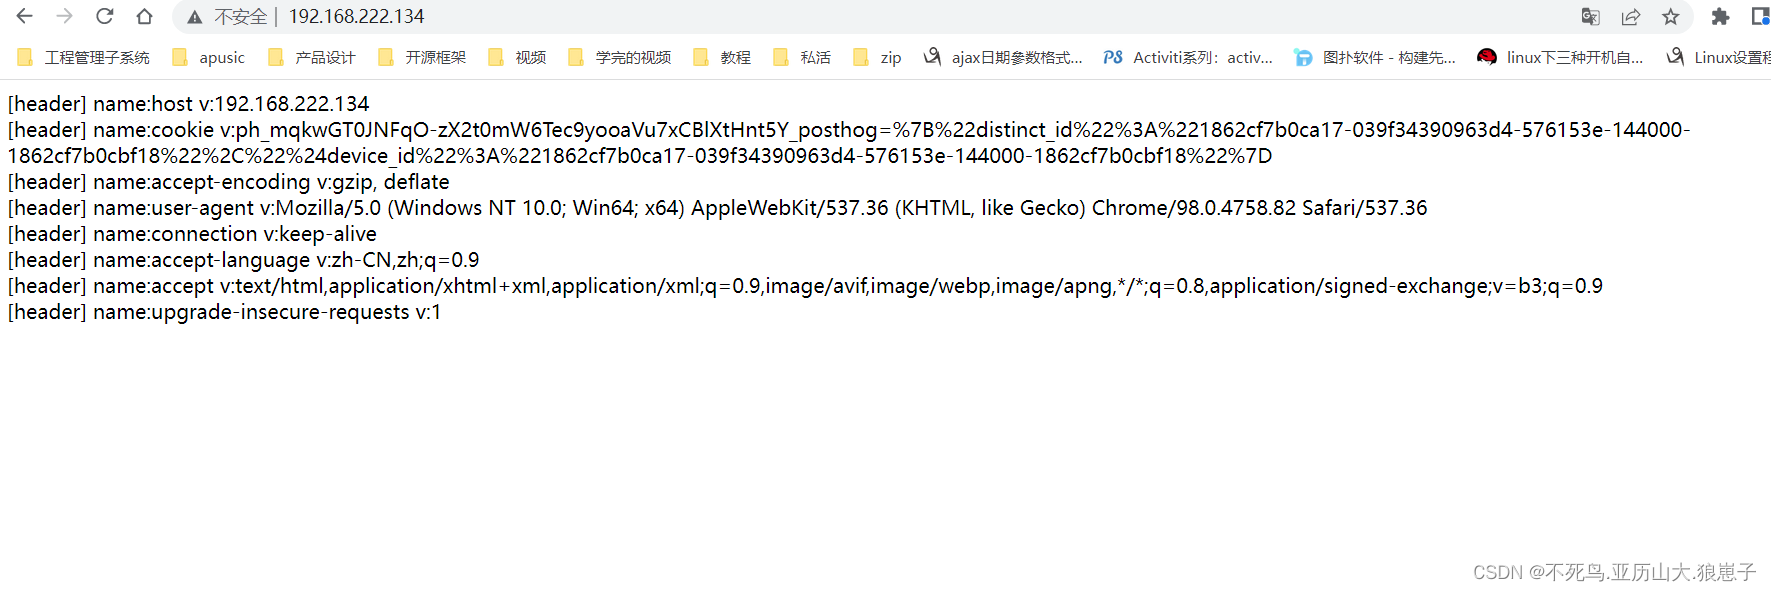Click the forward navigation arrow
1771x591 pixels.
pos(64,16)
